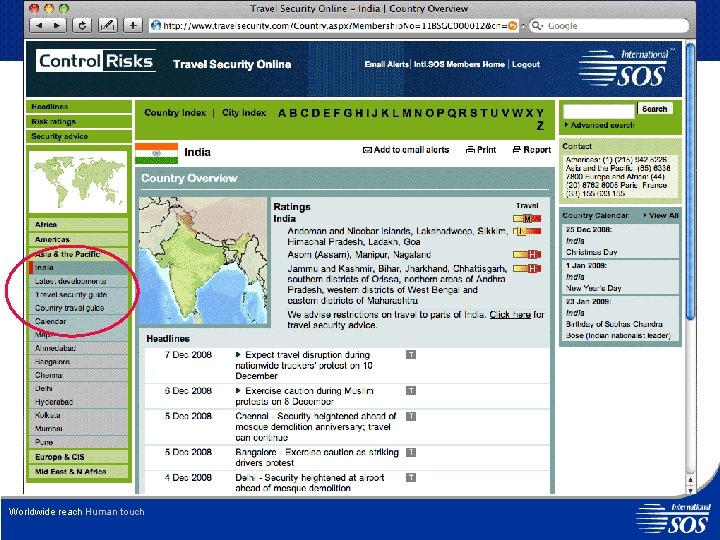This screenshot has height=540, width=720.
Task: Click the printer icon next to Print
Action: (x=470, y=150)
